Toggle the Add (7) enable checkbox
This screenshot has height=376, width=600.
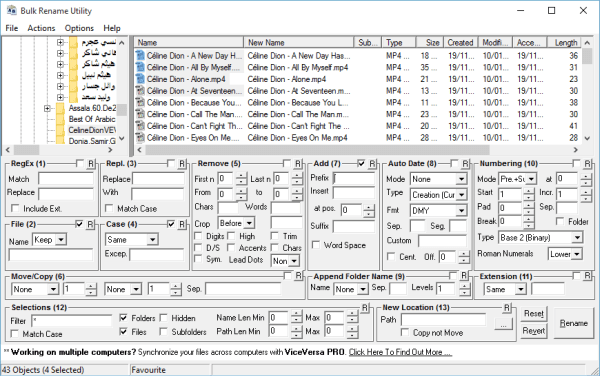tap(361, 164)
